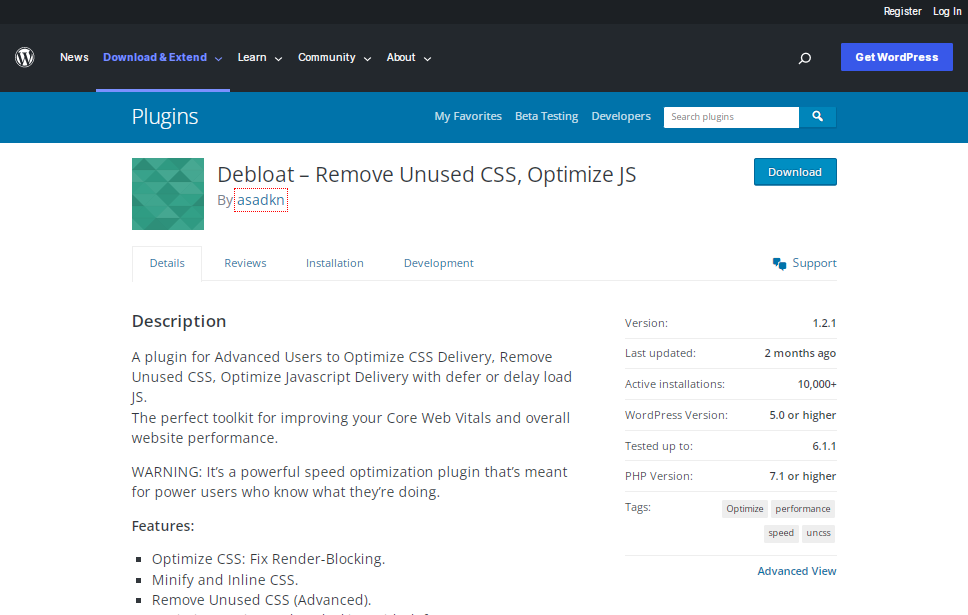Click the Debloat plugin thumbnail icon

tap(168, 194)
